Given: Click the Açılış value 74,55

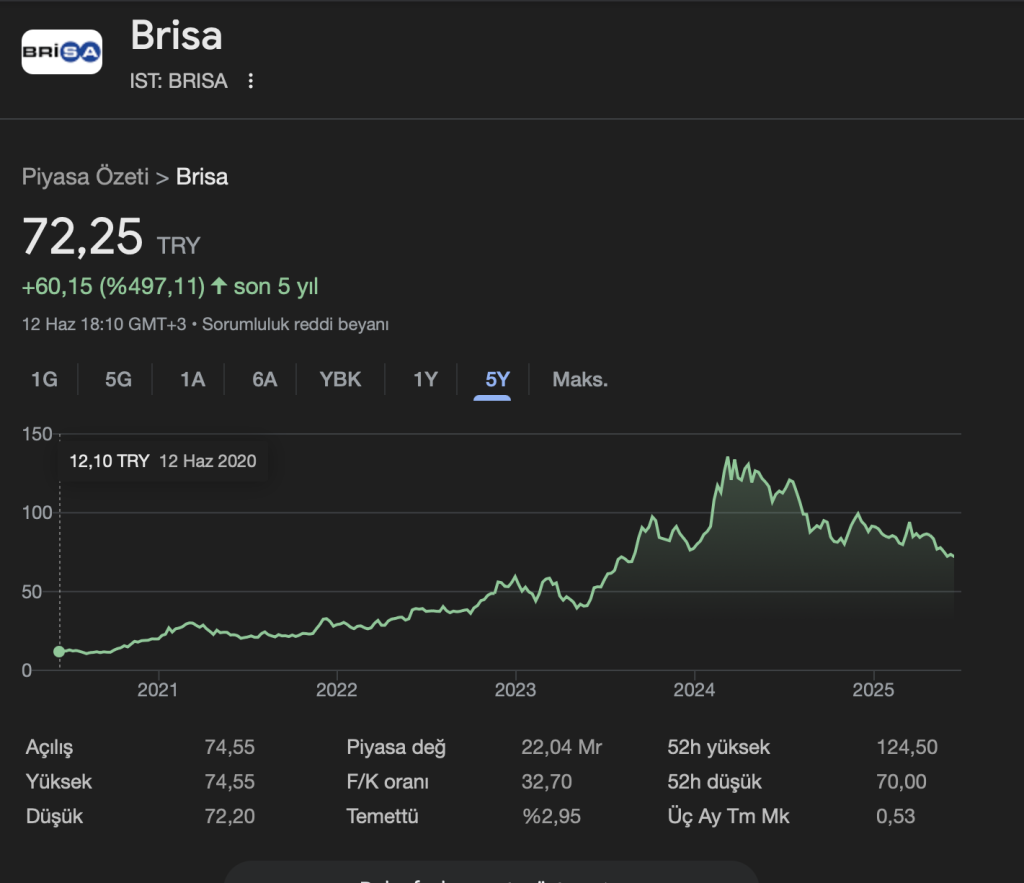Looking at the screenshot, I should [229, 747].
